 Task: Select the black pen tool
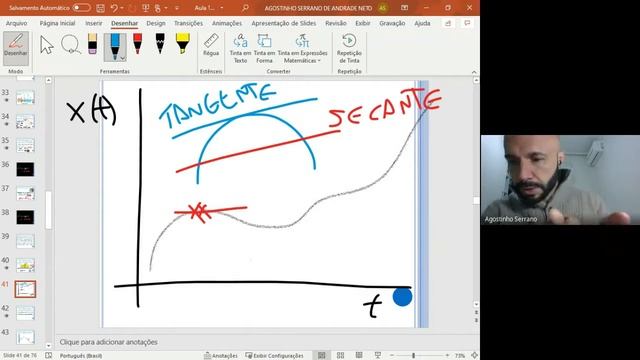(160, 44)
